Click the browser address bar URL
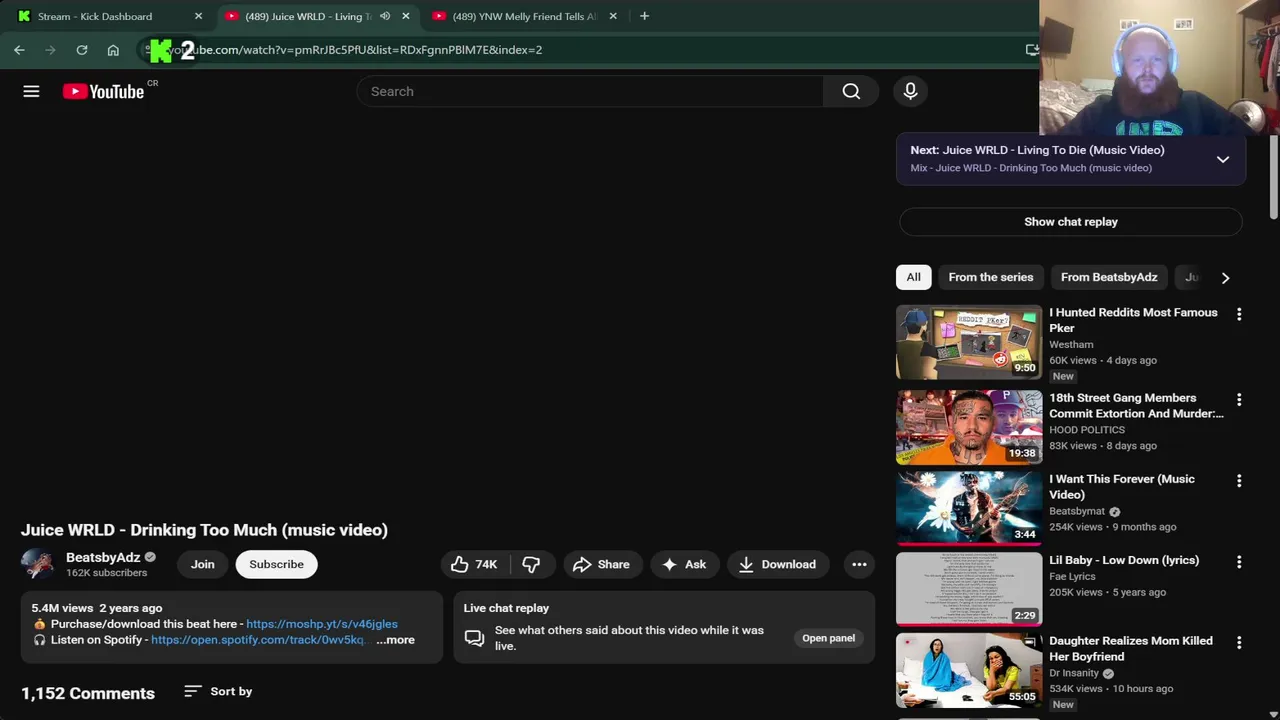The width and height of the screenshot is (1280, 720). pyautogui.click(x=355, y=49)
